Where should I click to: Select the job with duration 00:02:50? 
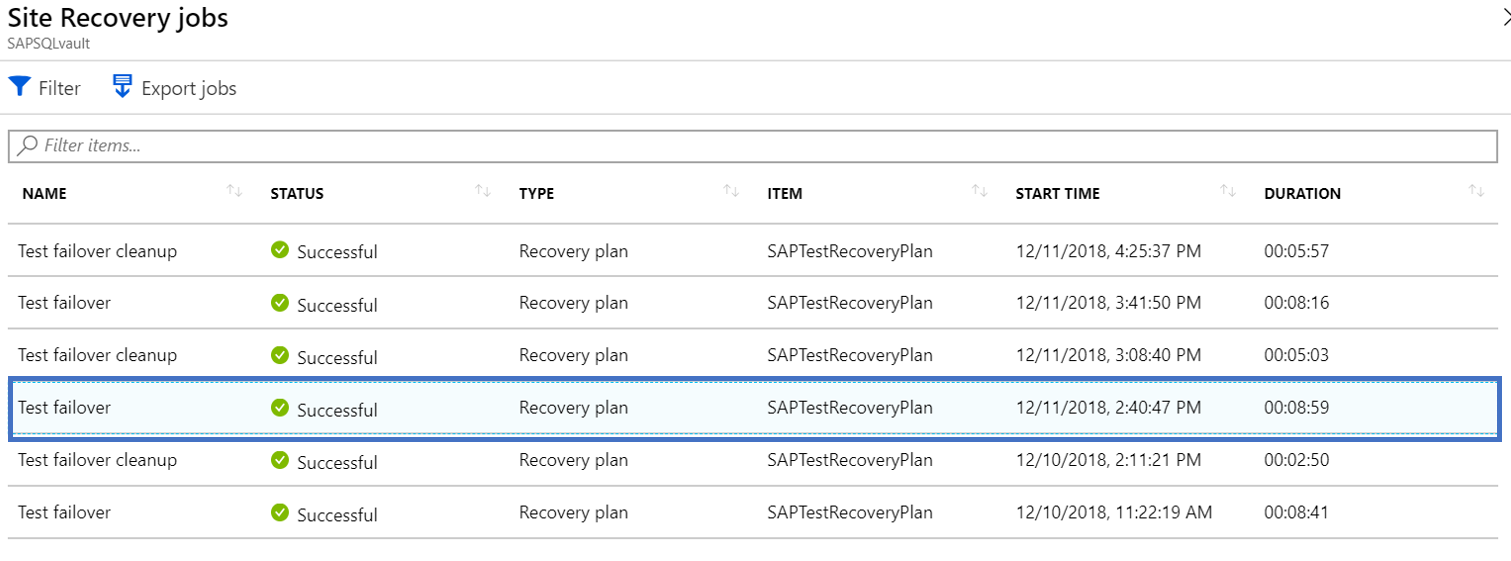point(1296,460)
